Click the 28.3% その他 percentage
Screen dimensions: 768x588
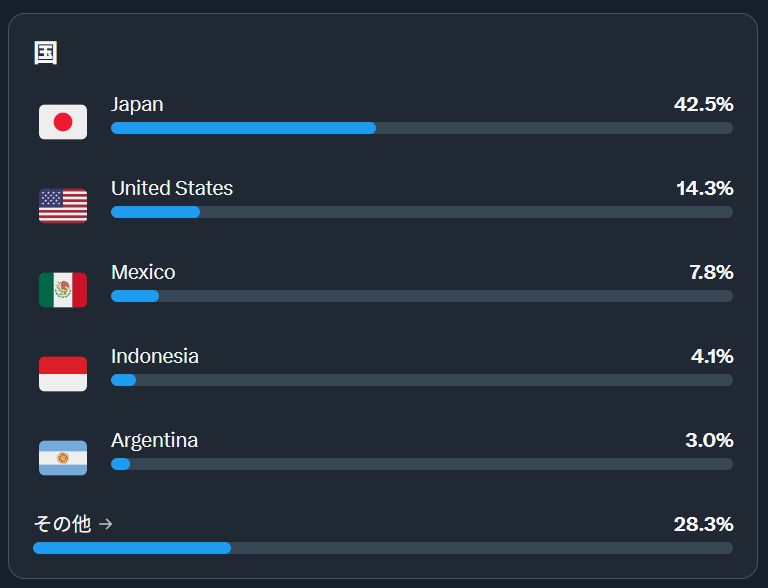click(x=704, y=524)
